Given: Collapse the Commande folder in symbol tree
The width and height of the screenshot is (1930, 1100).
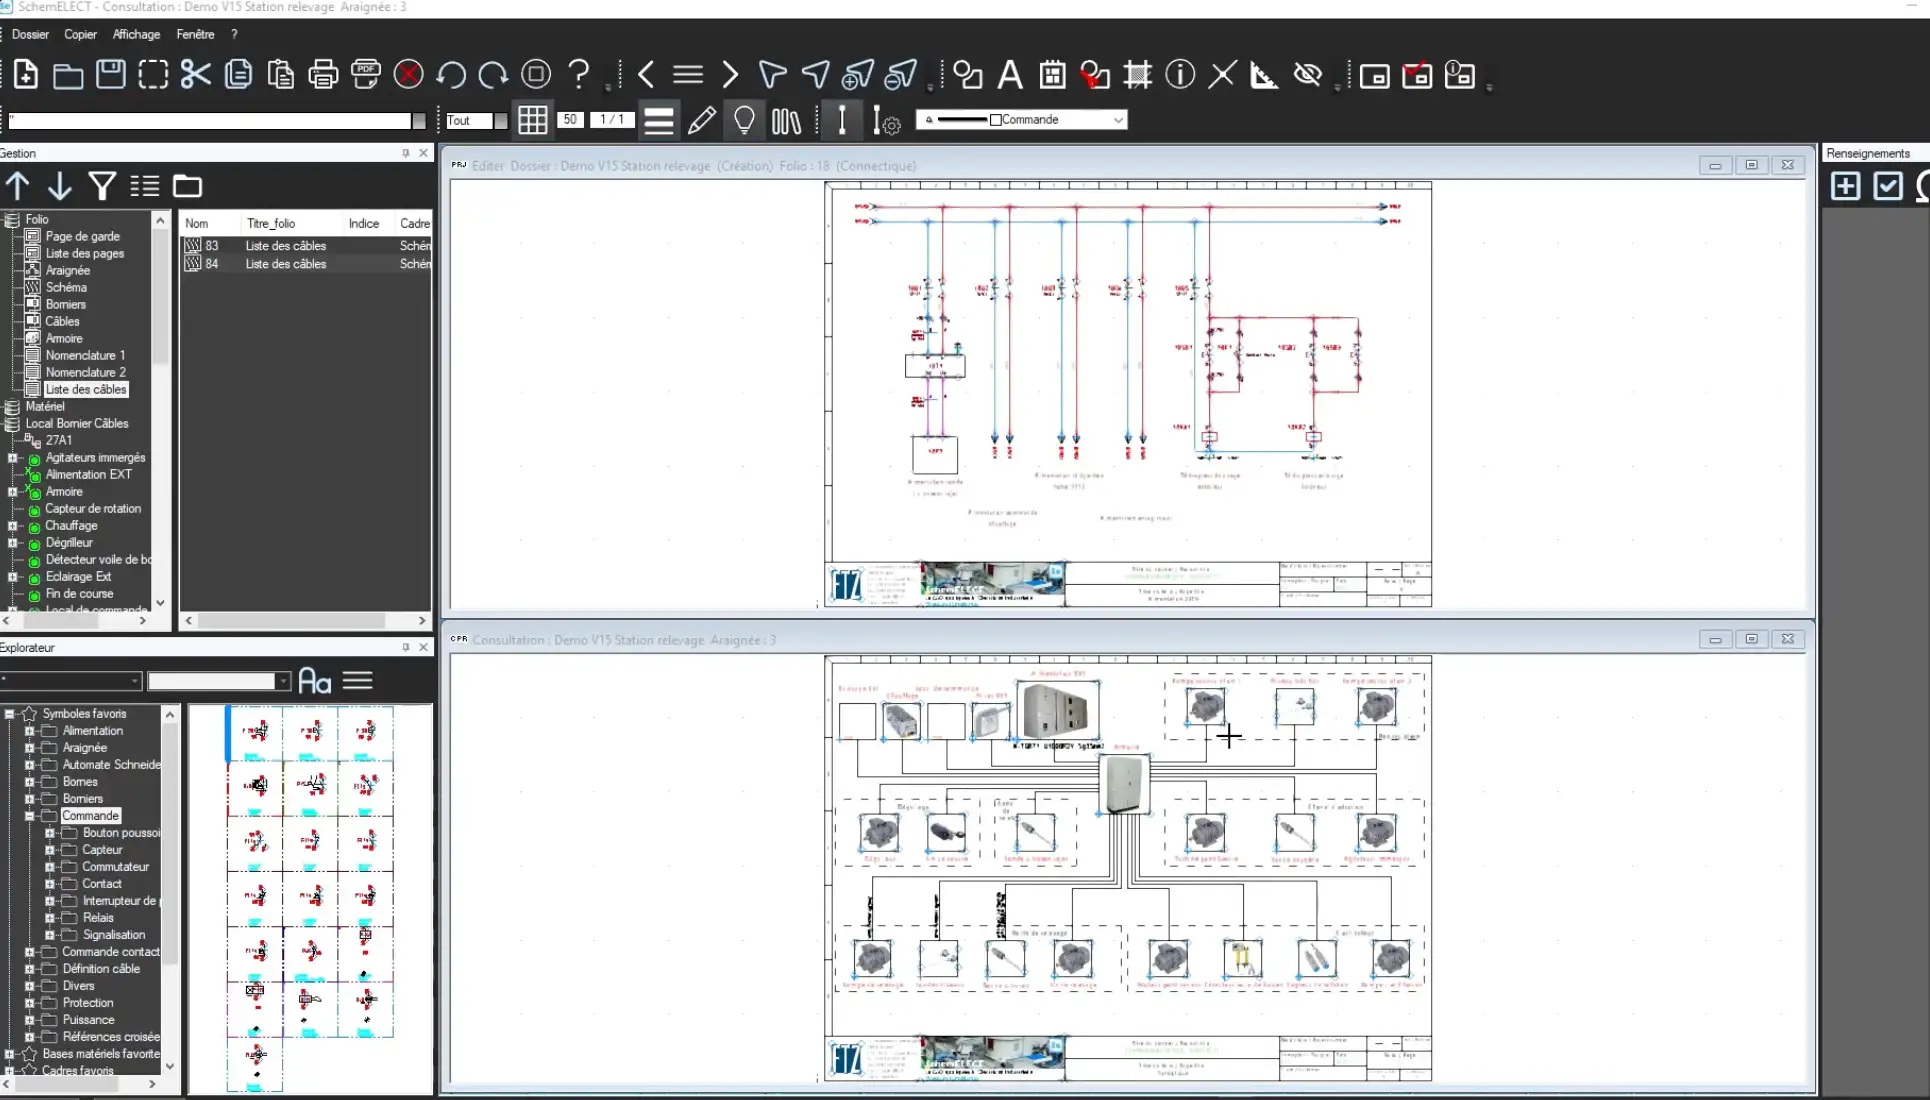Looking at the screenshot, I should (x=30, y=816).
